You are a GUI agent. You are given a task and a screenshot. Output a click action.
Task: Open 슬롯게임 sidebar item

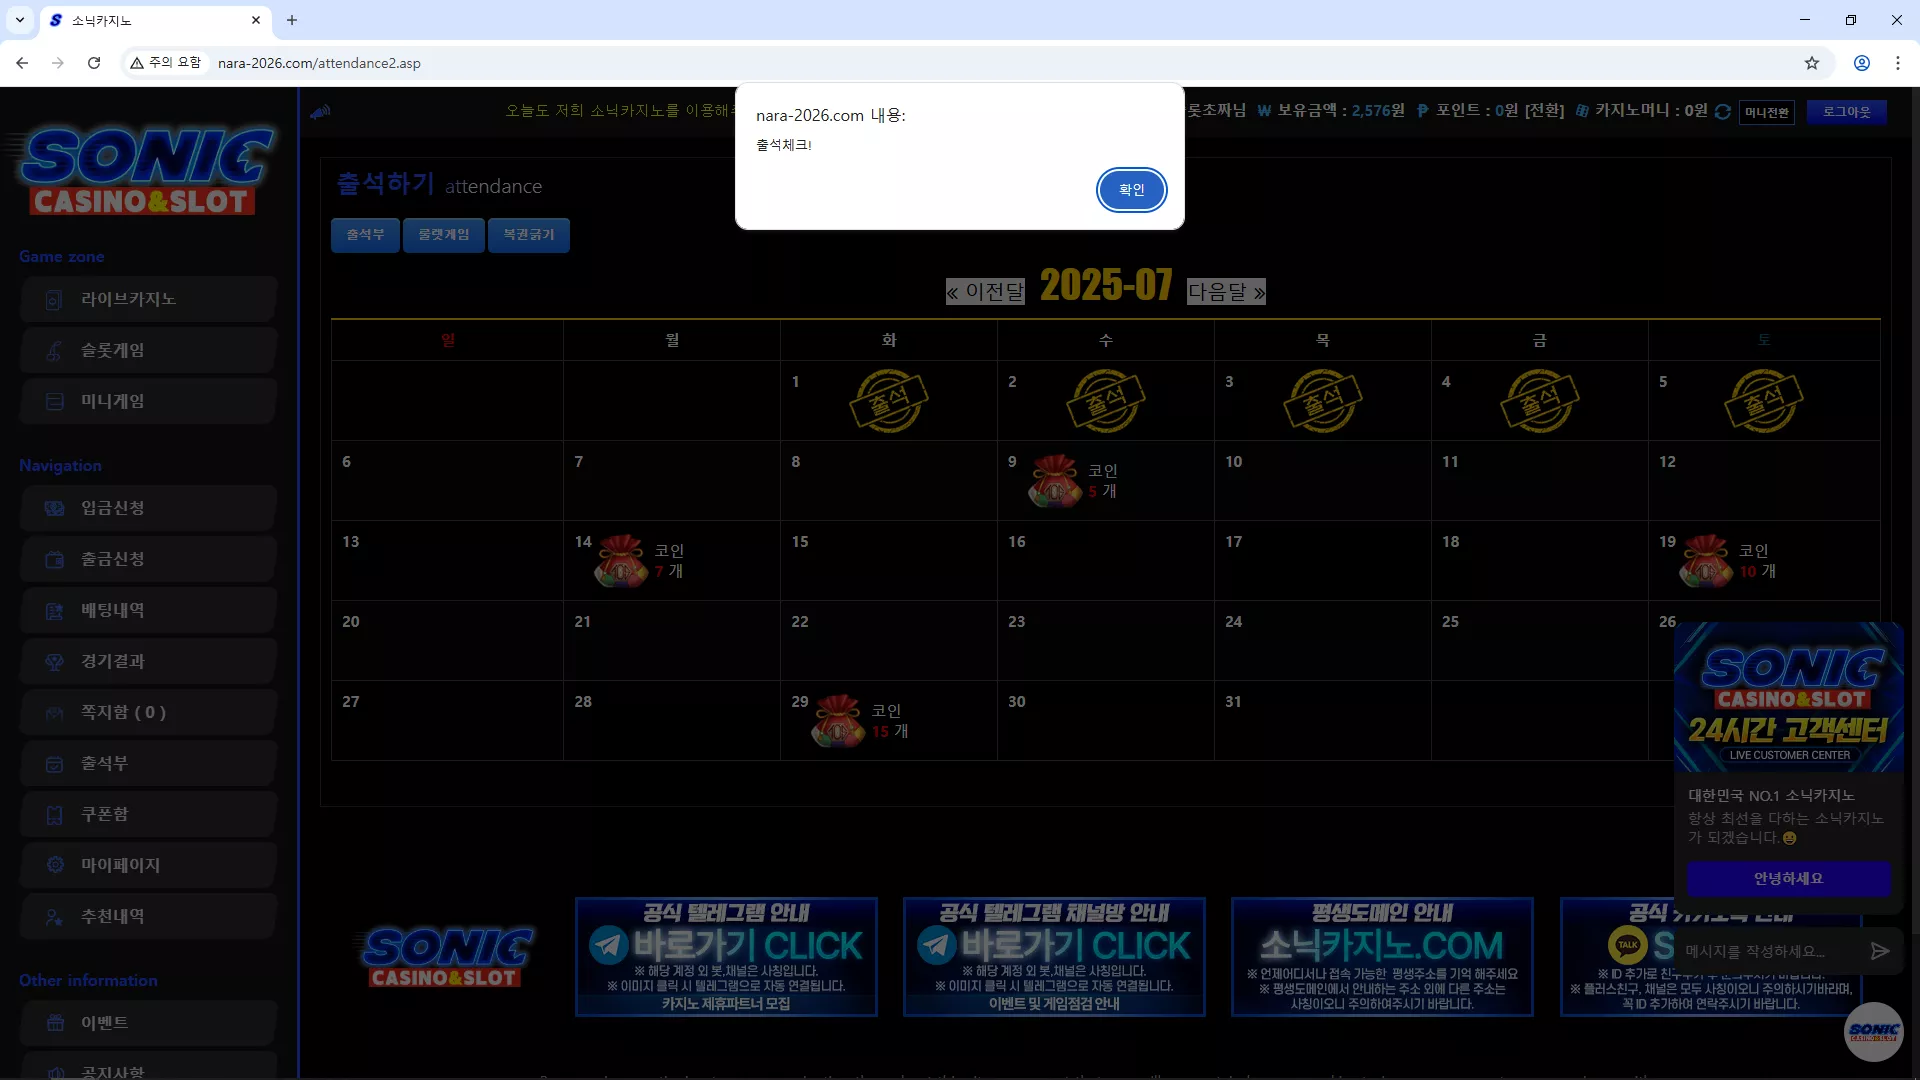[x=148, y=350]
